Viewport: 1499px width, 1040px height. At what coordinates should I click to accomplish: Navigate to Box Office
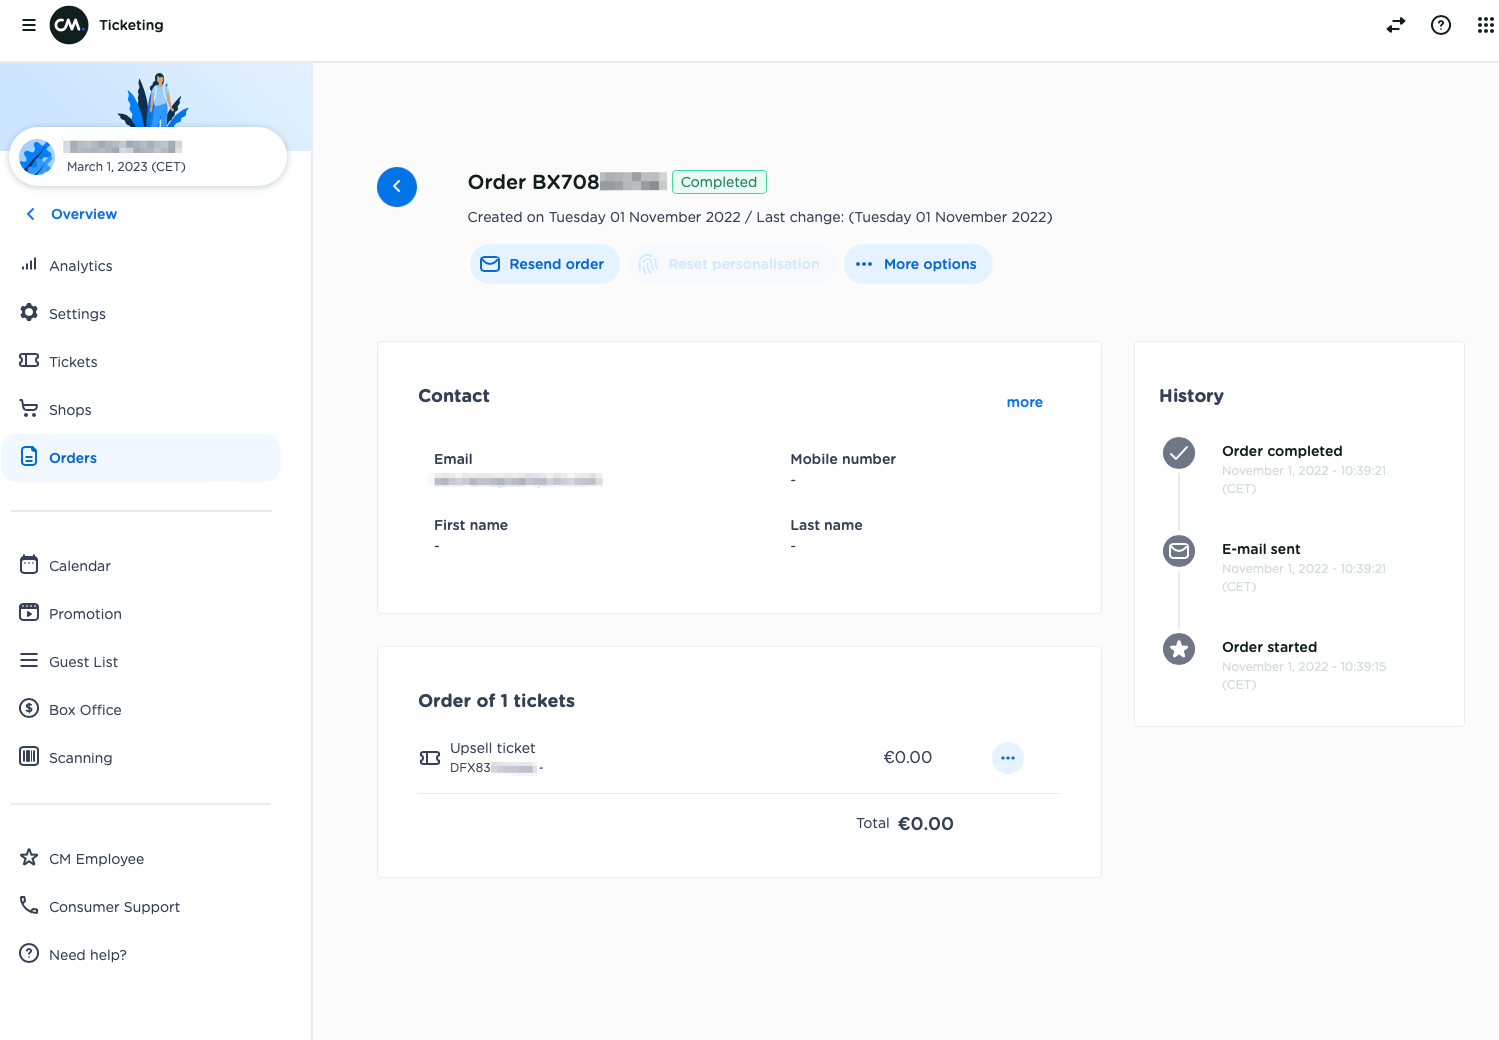pos(85,710)
